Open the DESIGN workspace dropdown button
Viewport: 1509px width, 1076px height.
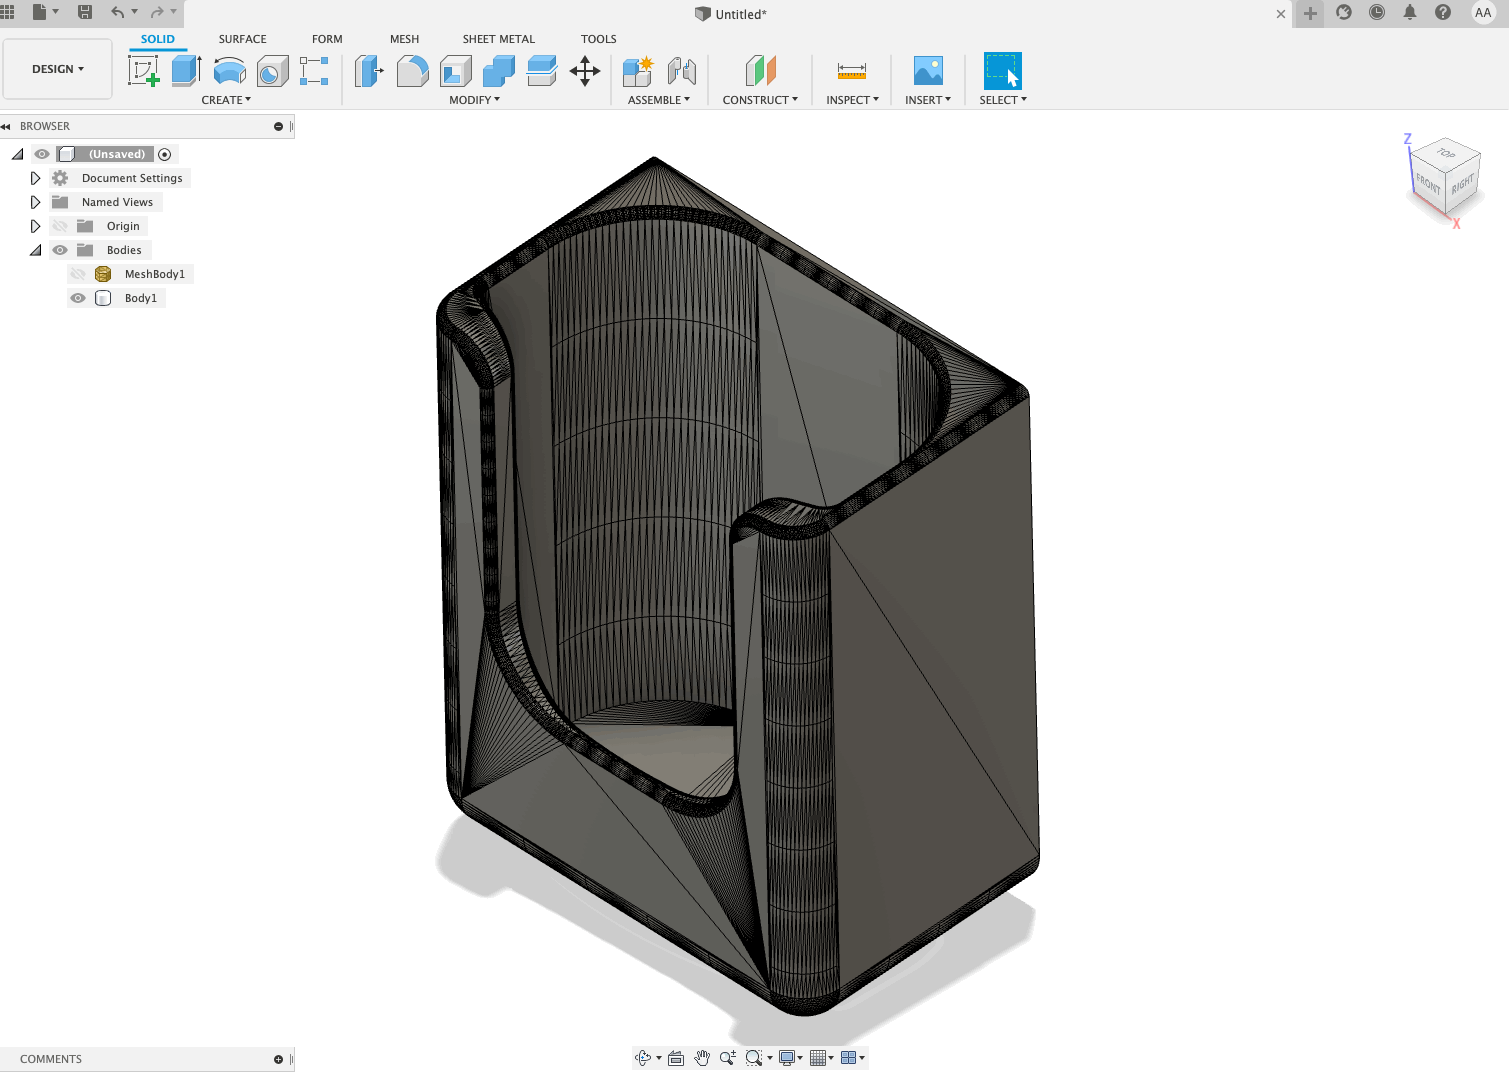pos(58,69)
